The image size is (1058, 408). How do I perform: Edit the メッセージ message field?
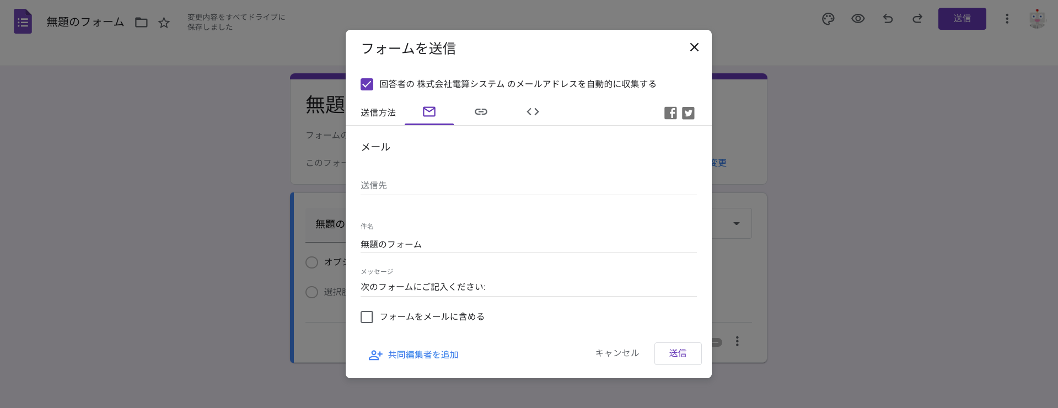pyautogui.click(x=528, y=287)
